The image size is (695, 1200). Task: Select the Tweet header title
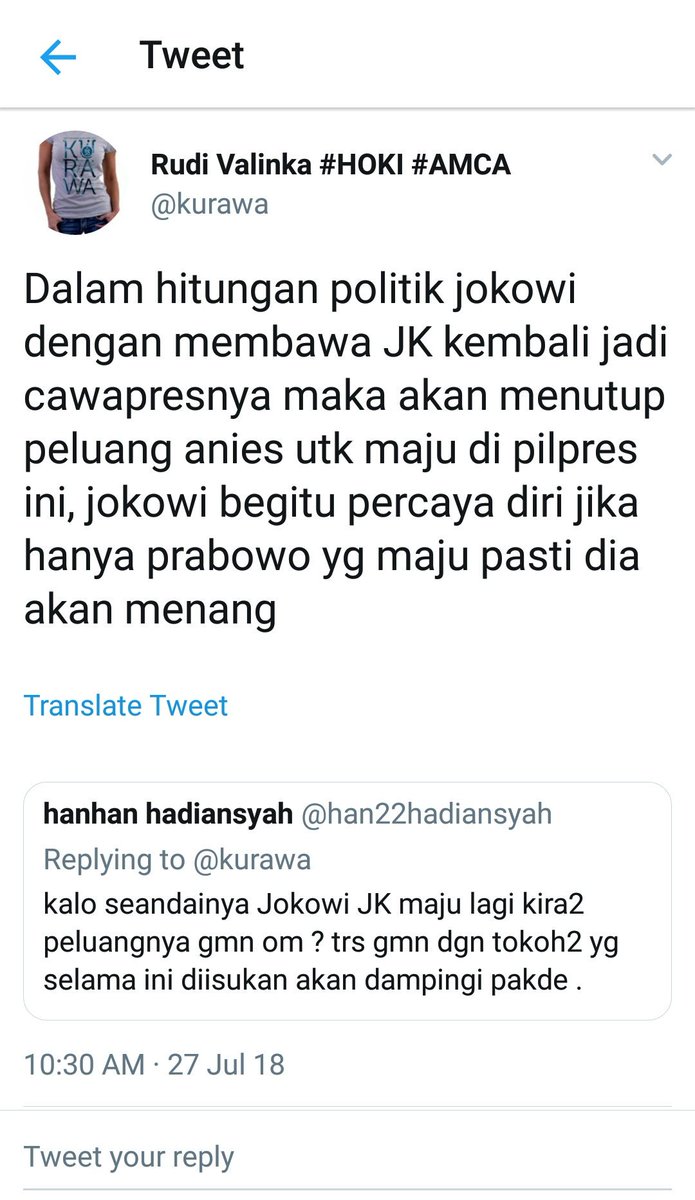coord(192,55)
